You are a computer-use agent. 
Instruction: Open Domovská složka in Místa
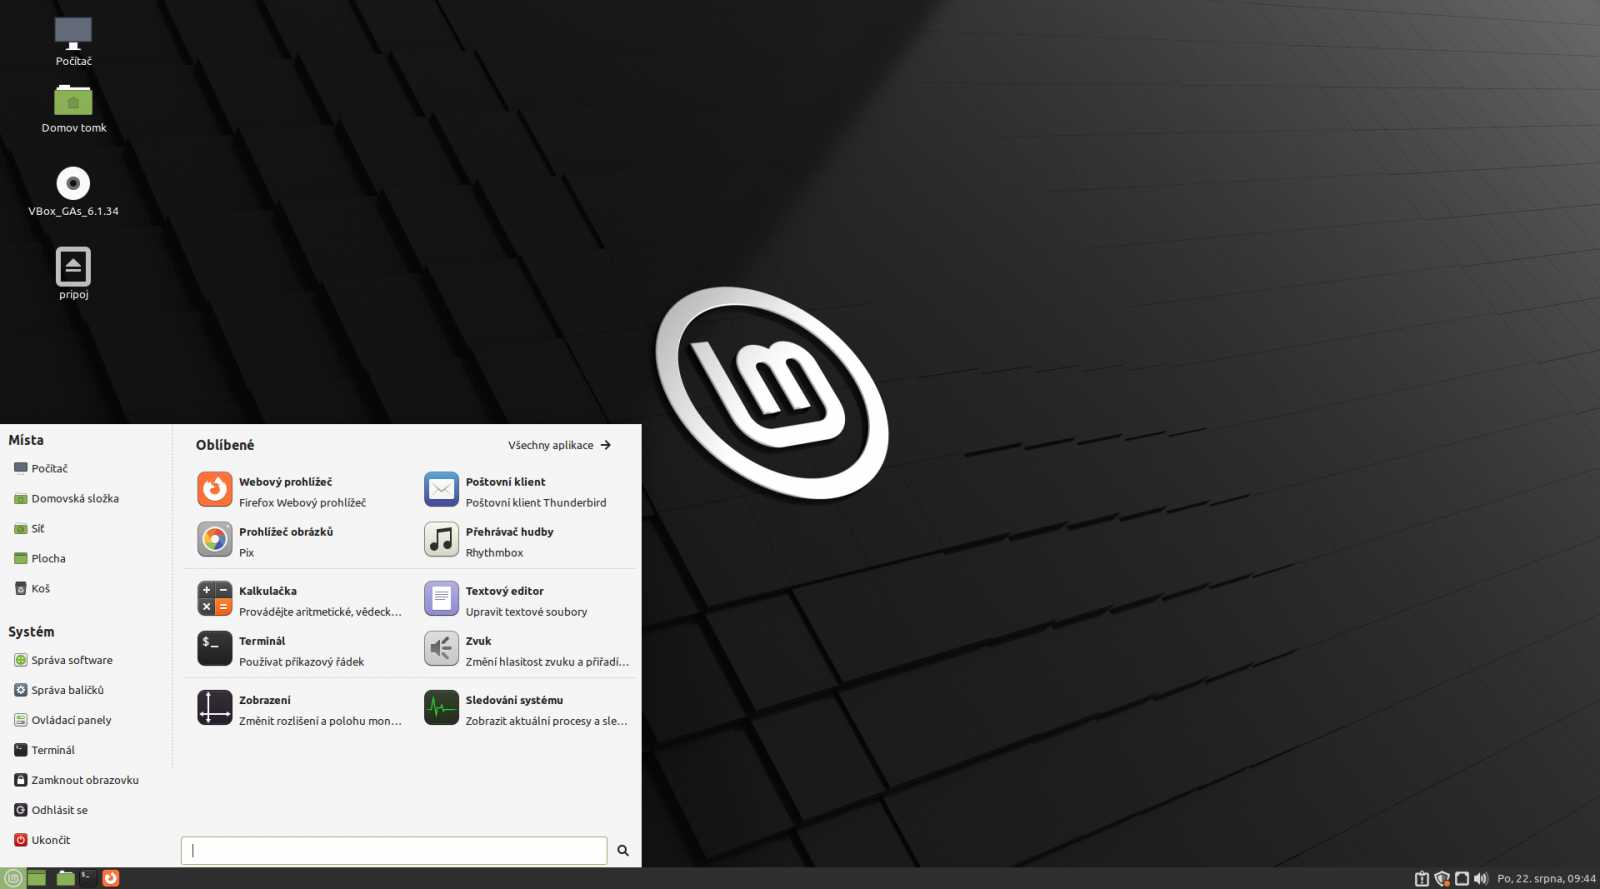pyautogui.click(x=66, y=498)
